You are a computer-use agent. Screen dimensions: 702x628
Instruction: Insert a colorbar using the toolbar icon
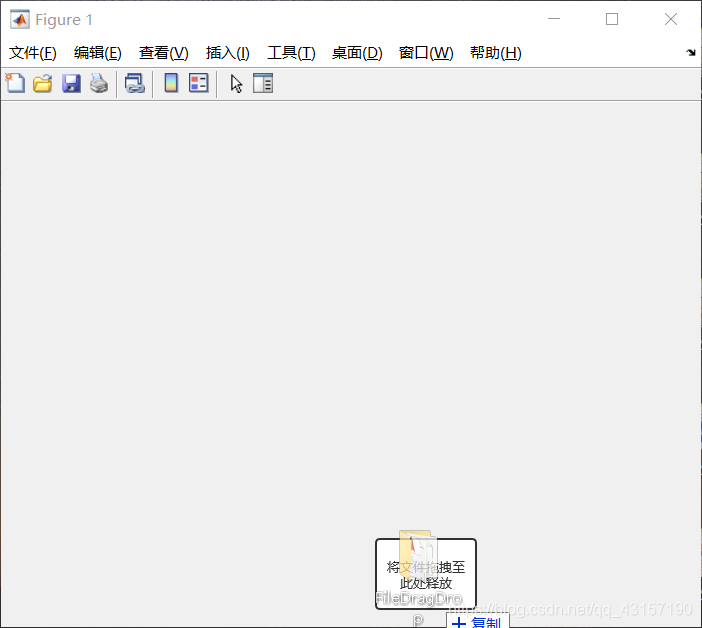[x=171, y=83]
